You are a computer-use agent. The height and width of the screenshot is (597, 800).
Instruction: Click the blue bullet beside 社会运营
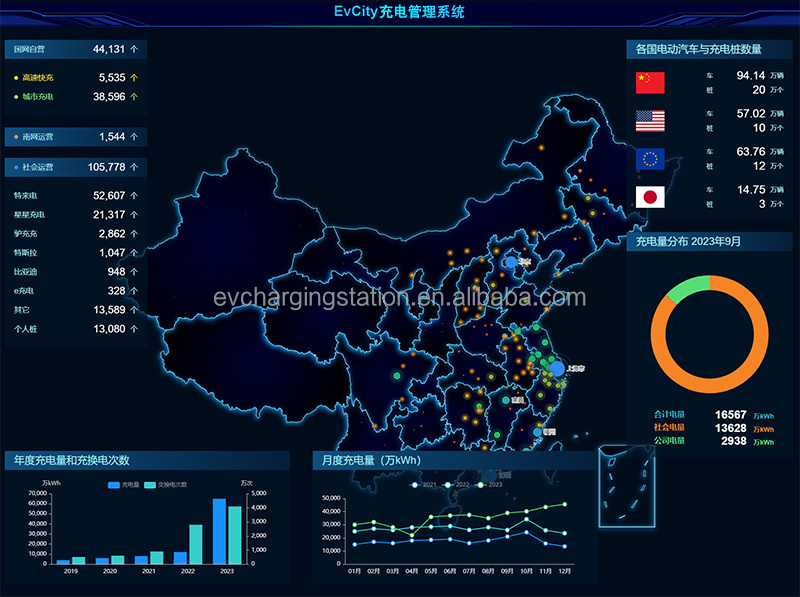16,167
